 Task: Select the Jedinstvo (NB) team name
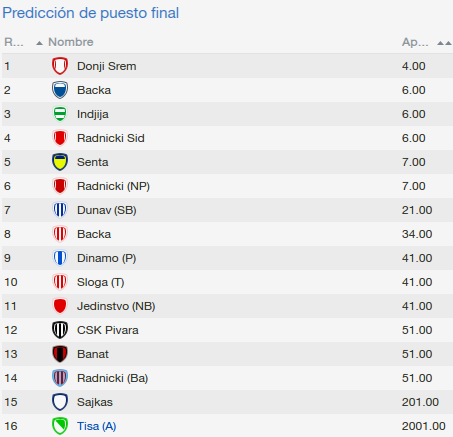tap(116, 306)
